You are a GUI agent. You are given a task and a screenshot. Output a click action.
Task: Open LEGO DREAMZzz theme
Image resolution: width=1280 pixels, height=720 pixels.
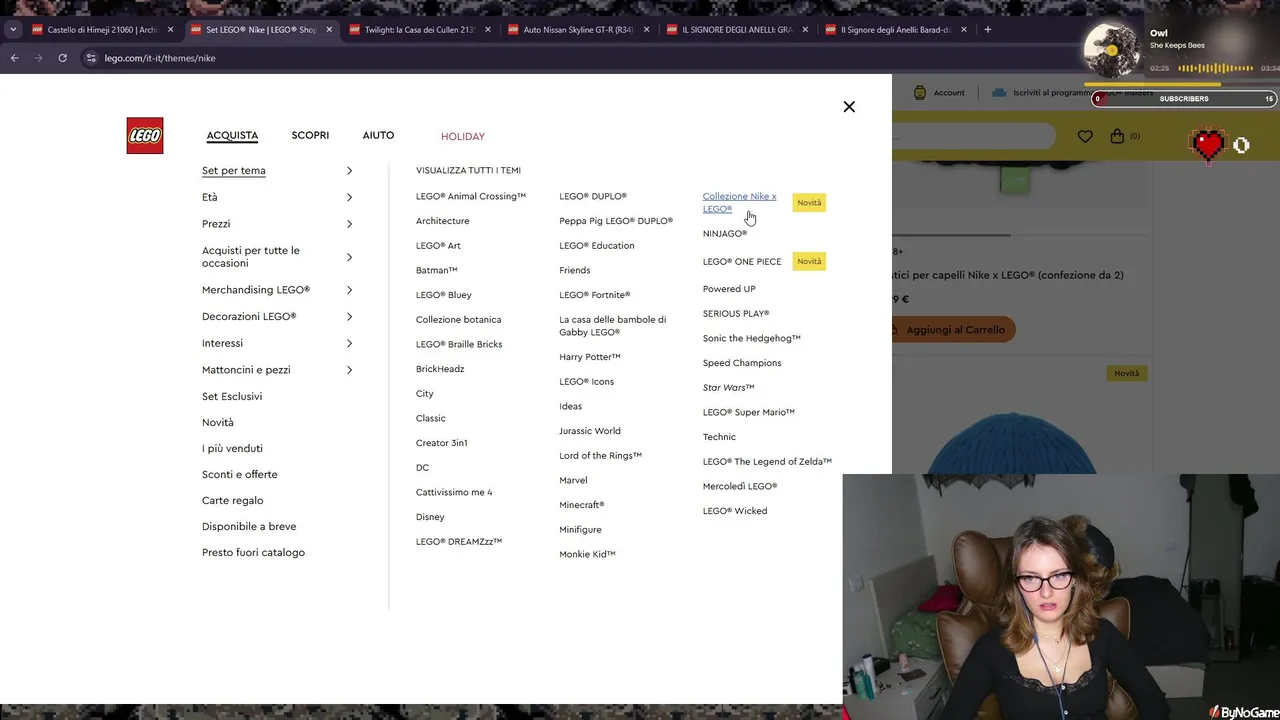click(459, 542)
